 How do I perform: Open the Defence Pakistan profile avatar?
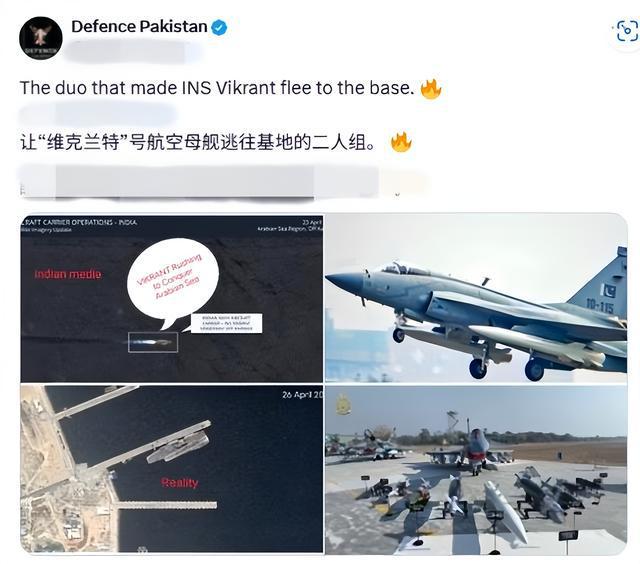click(x=41, y=38)
